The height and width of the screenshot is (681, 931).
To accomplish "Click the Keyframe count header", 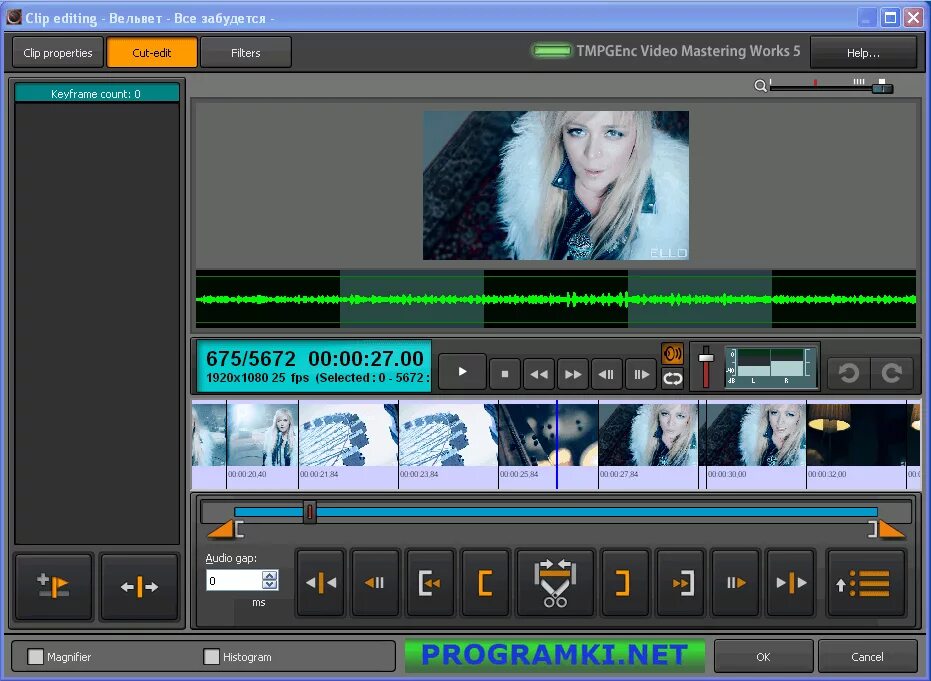I will pos(96,94).
